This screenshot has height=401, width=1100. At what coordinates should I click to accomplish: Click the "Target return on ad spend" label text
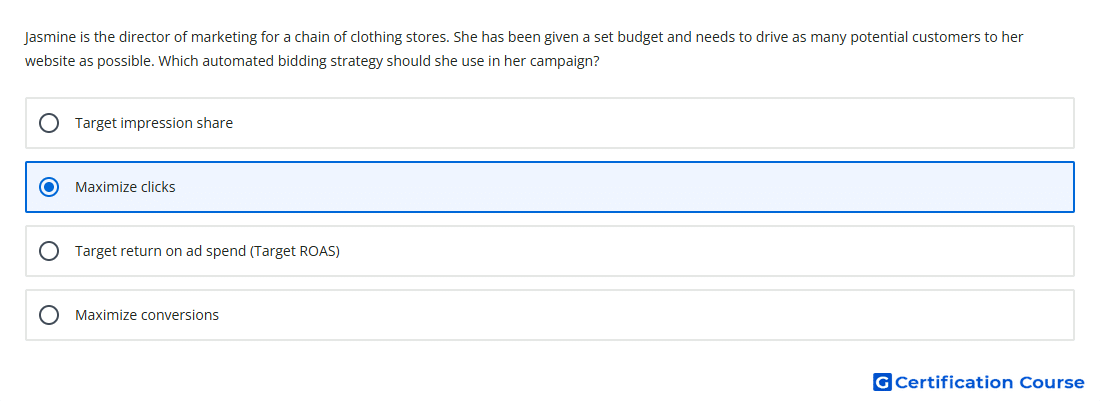[161, 251]
